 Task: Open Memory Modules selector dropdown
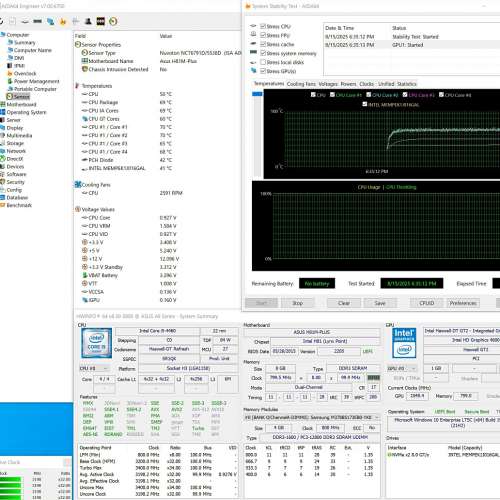(312, 417)
